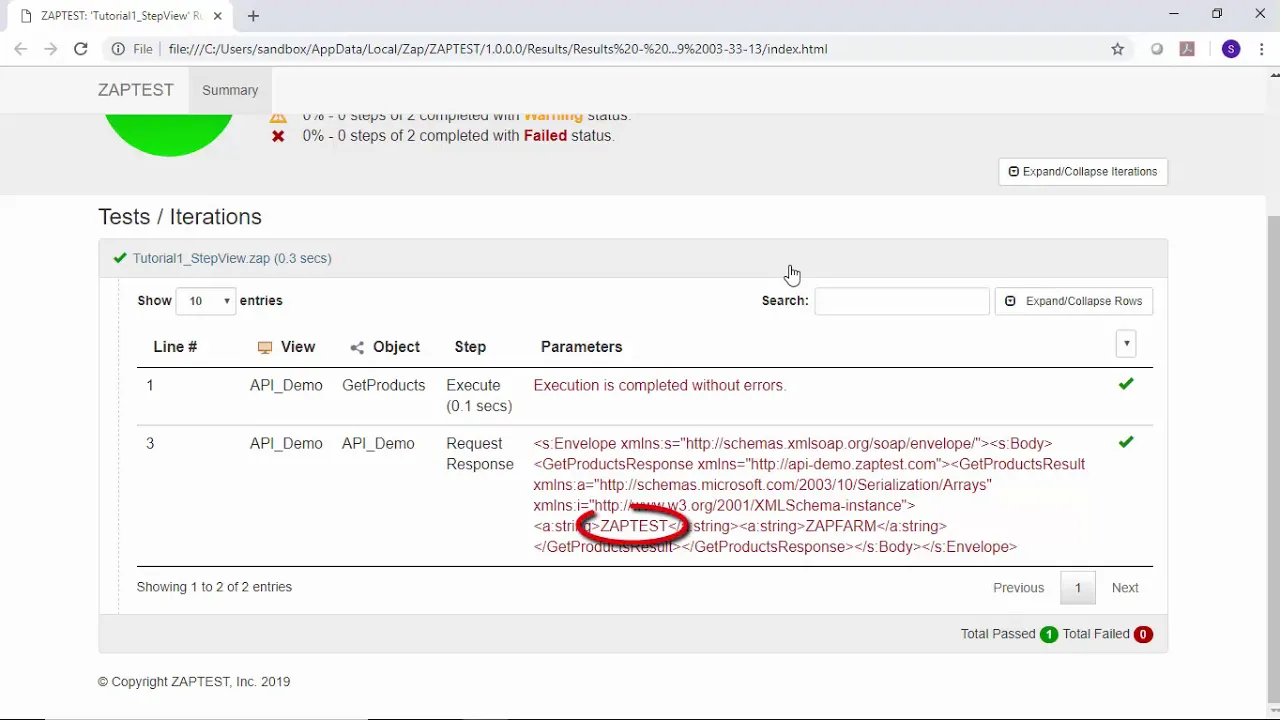The image size is (1280, 720).
Task: Select the ZAPTEST 'Tutorial1_StepView' browser tab
Action: [x=120, y=16]
